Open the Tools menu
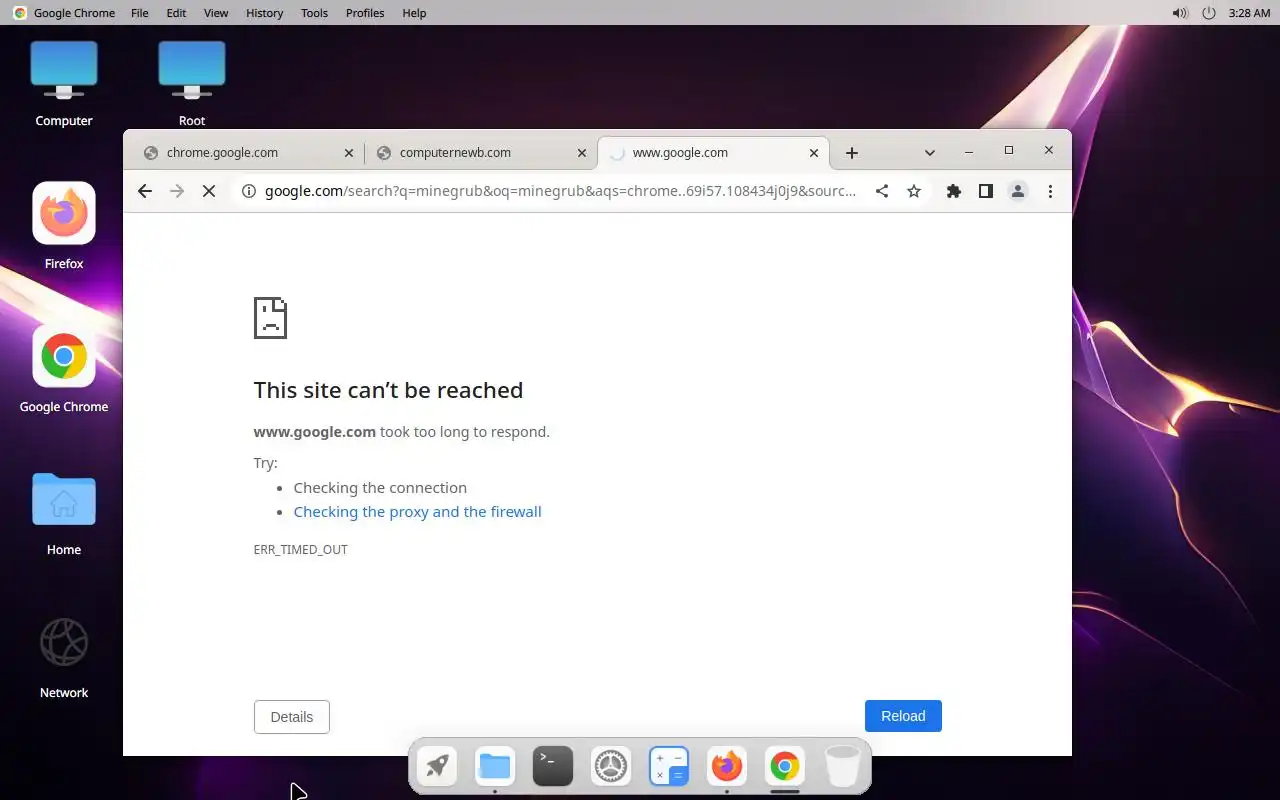The height and width of the screenshot is (800, 1280). pyautogui.click(x=314, y=13)
